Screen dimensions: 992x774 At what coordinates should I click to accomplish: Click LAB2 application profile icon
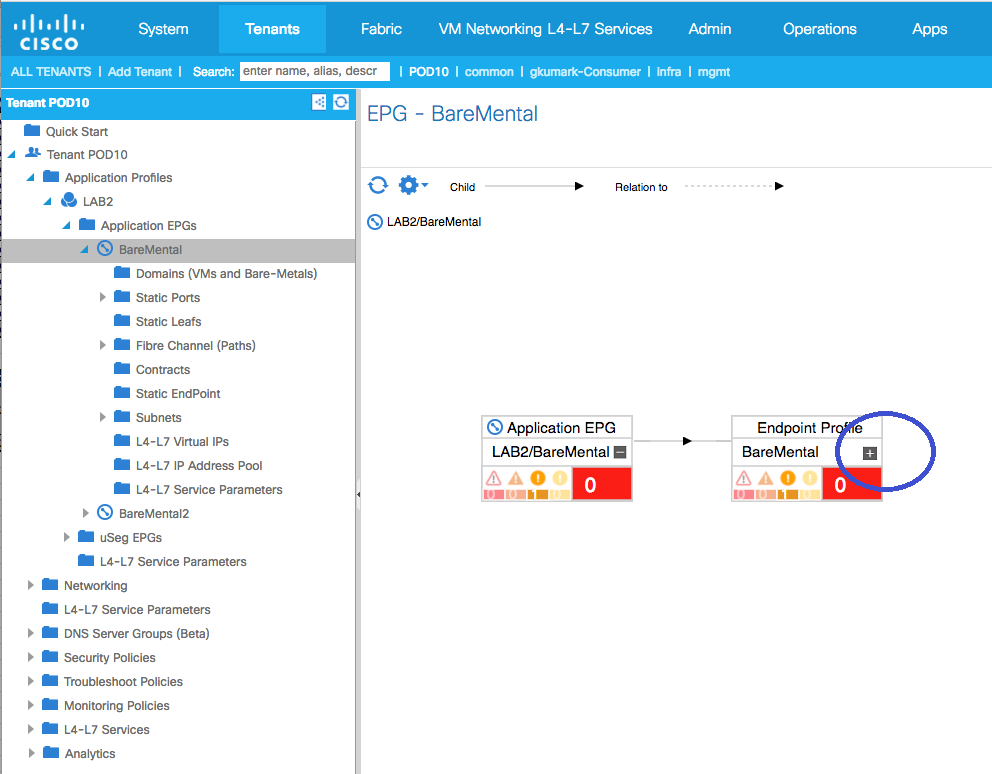coord(69,201)
